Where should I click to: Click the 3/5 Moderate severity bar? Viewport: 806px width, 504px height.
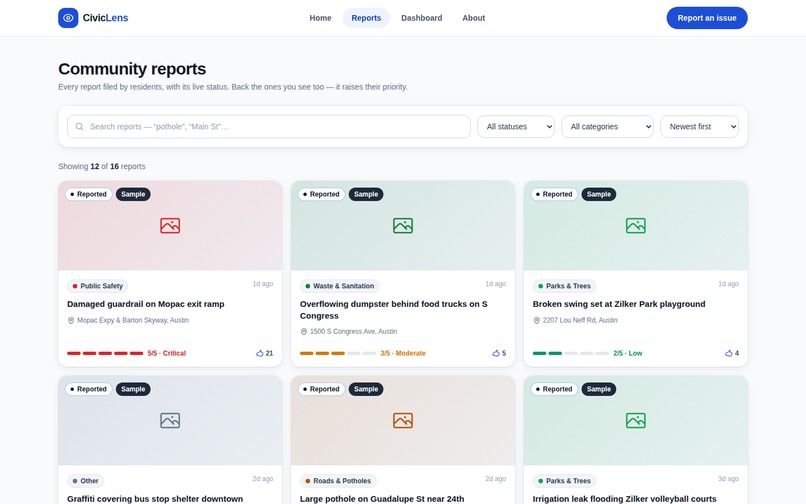(338, 353)
